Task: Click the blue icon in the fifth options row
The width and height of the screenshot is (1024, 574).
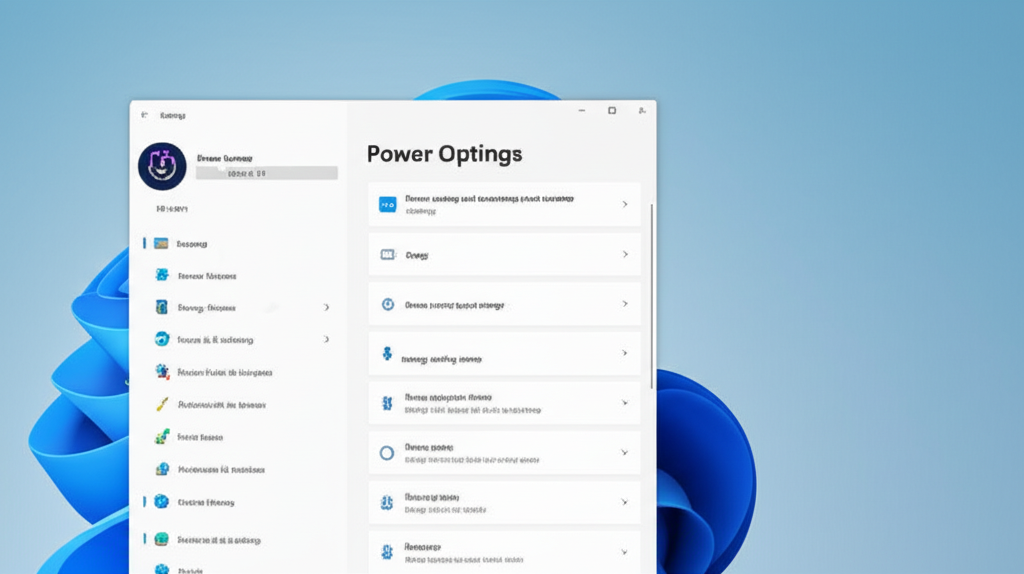Action: click(387, 403)
